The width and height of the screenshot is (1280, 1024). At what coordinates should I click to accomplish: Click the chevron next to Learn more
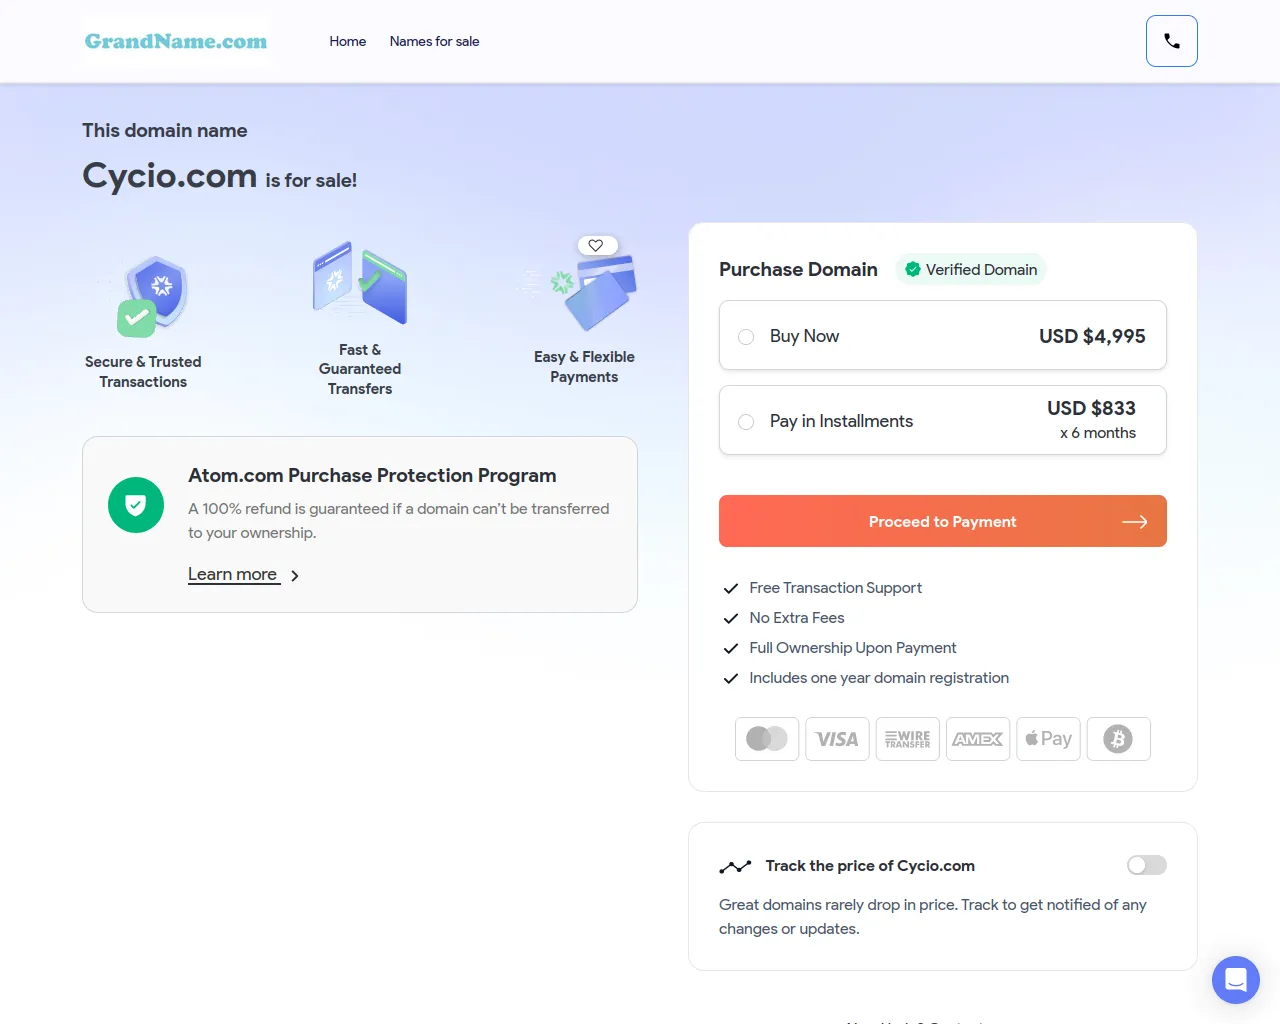coord(295,576)
